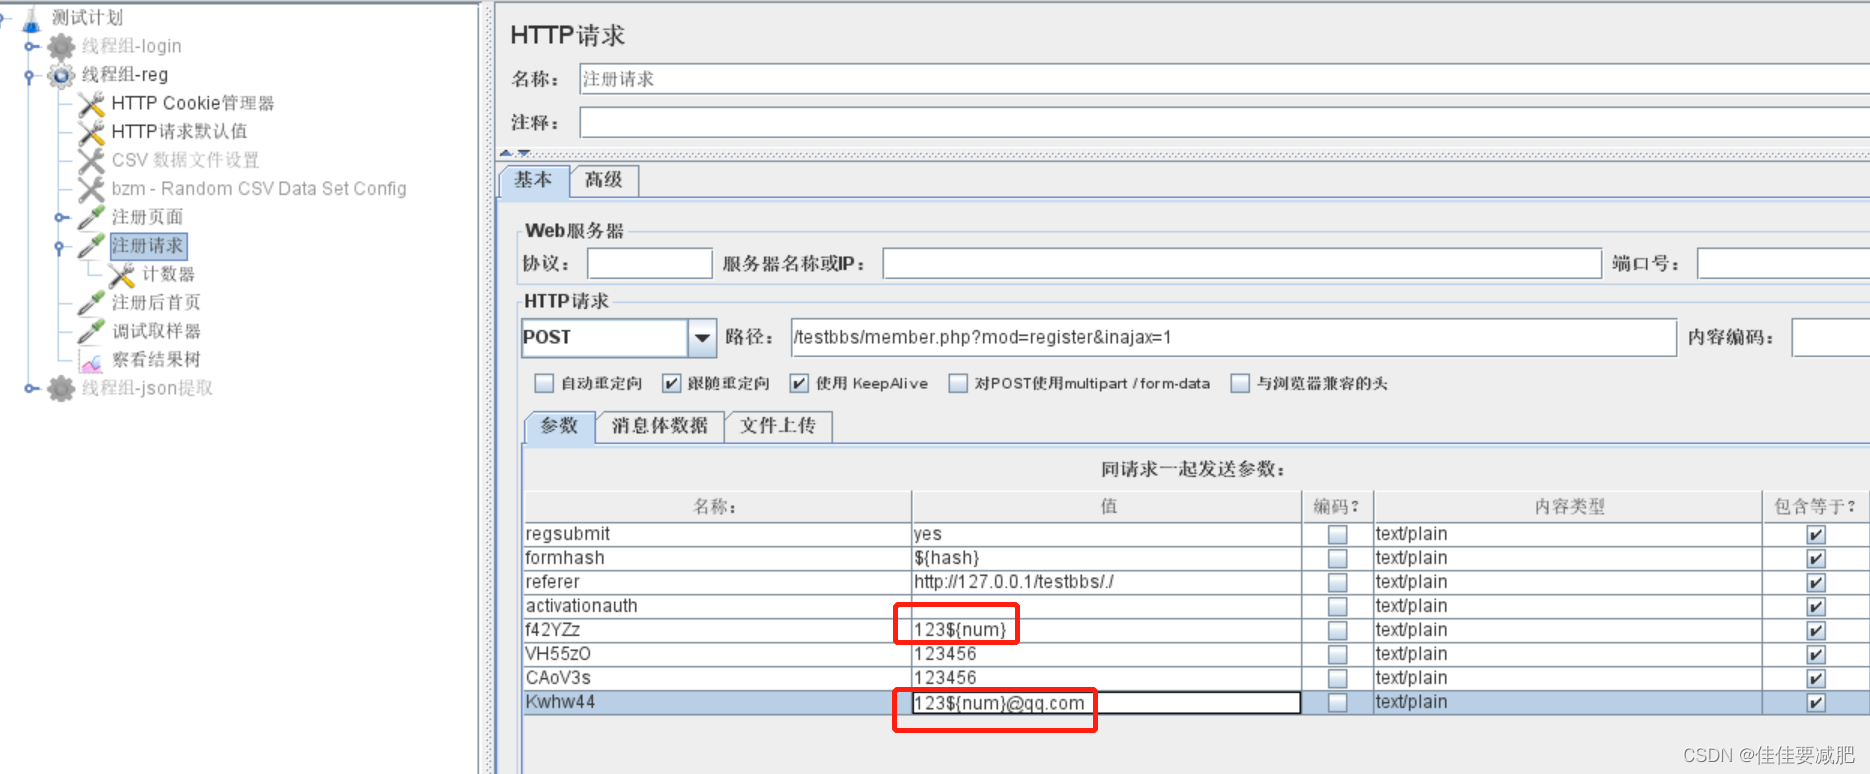The image size is (1870, 774).
Task: Toggle 包含等于 checkbox for activationauth row
Action: [1816, 606]
